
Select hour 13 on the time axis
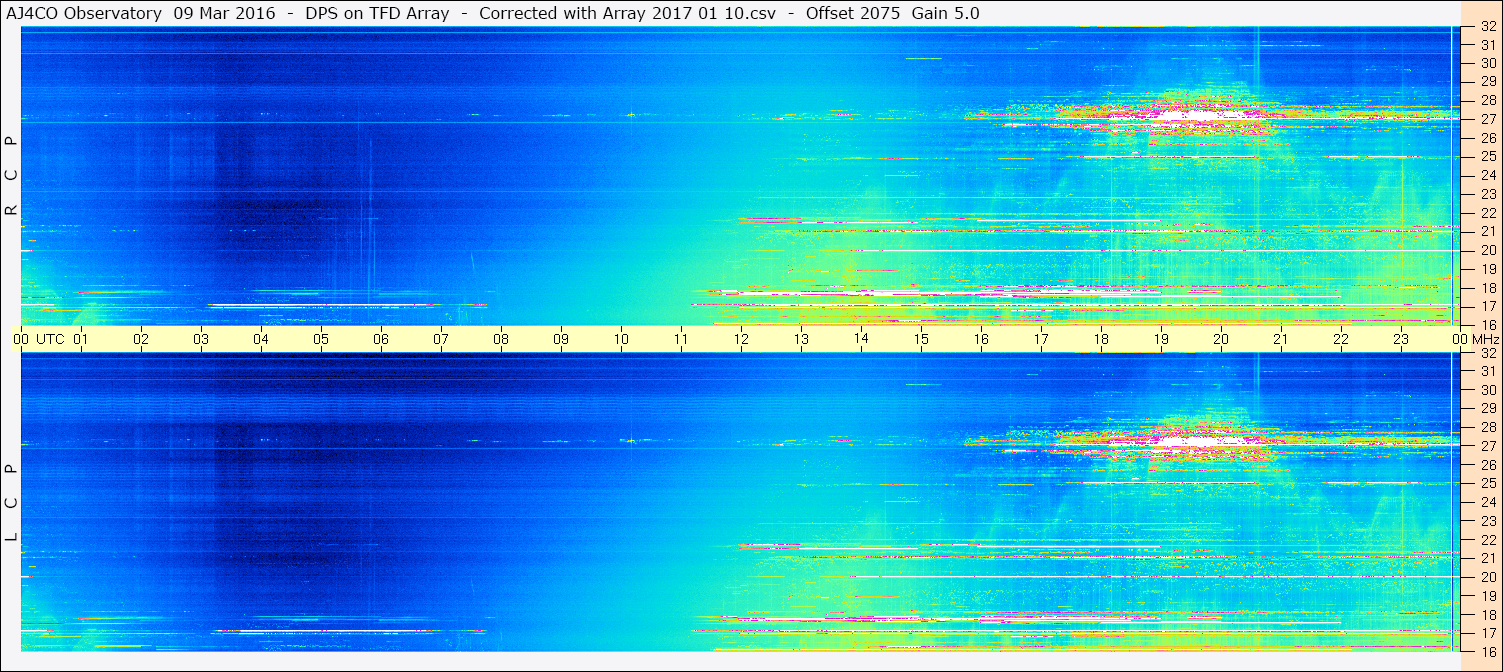click(x=801, y=339)
